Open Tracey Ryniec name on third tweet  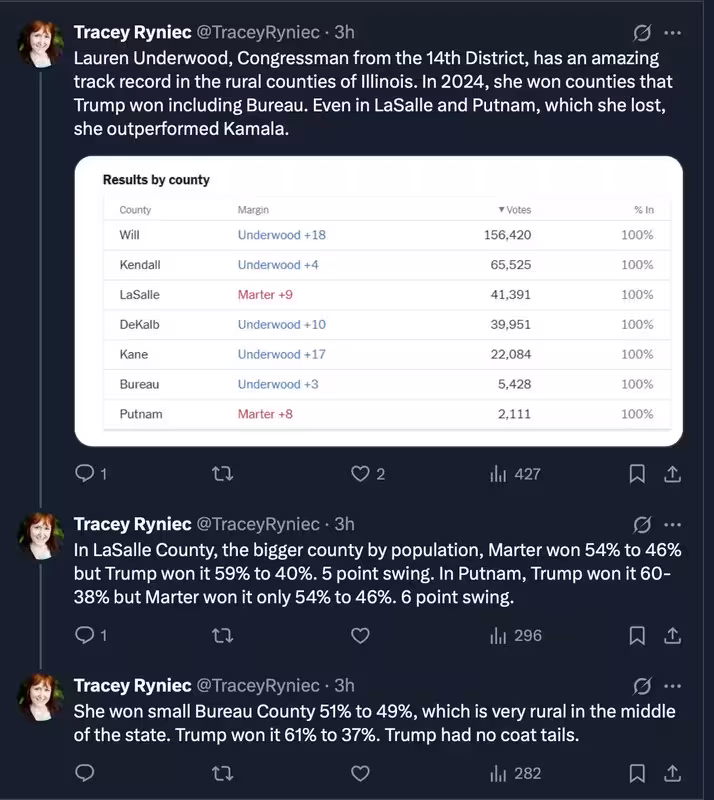(x=133, y=685)
